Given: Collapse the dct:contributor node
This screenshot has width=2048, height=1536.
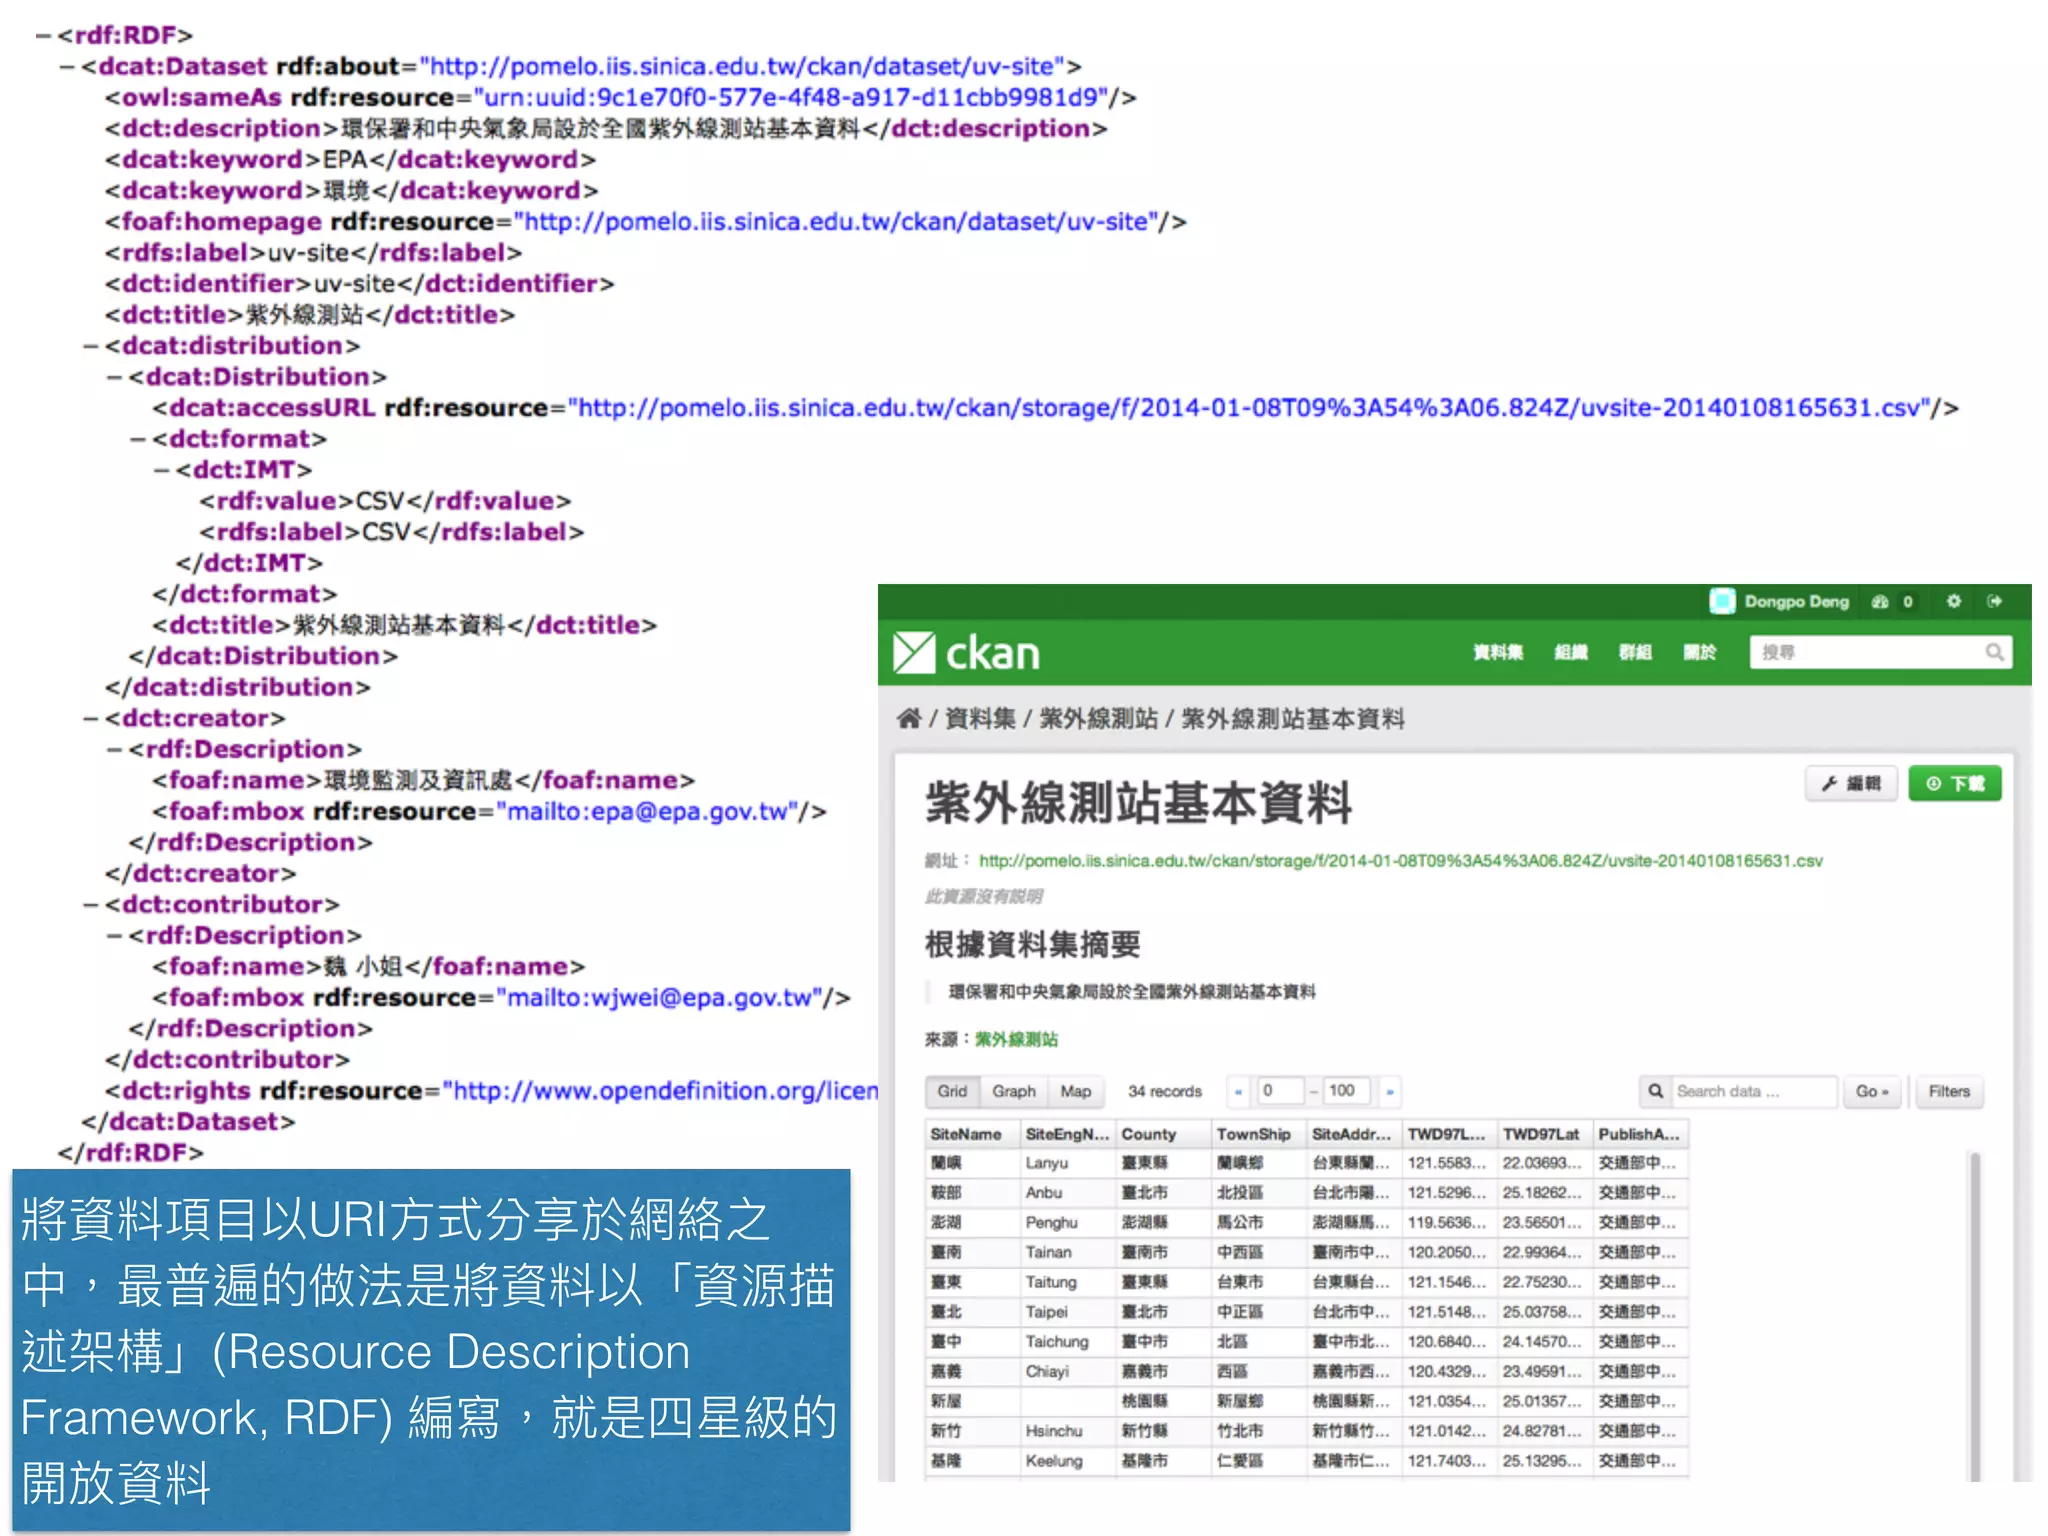Looking at the screenshot, I should click(x=91, y=904).
